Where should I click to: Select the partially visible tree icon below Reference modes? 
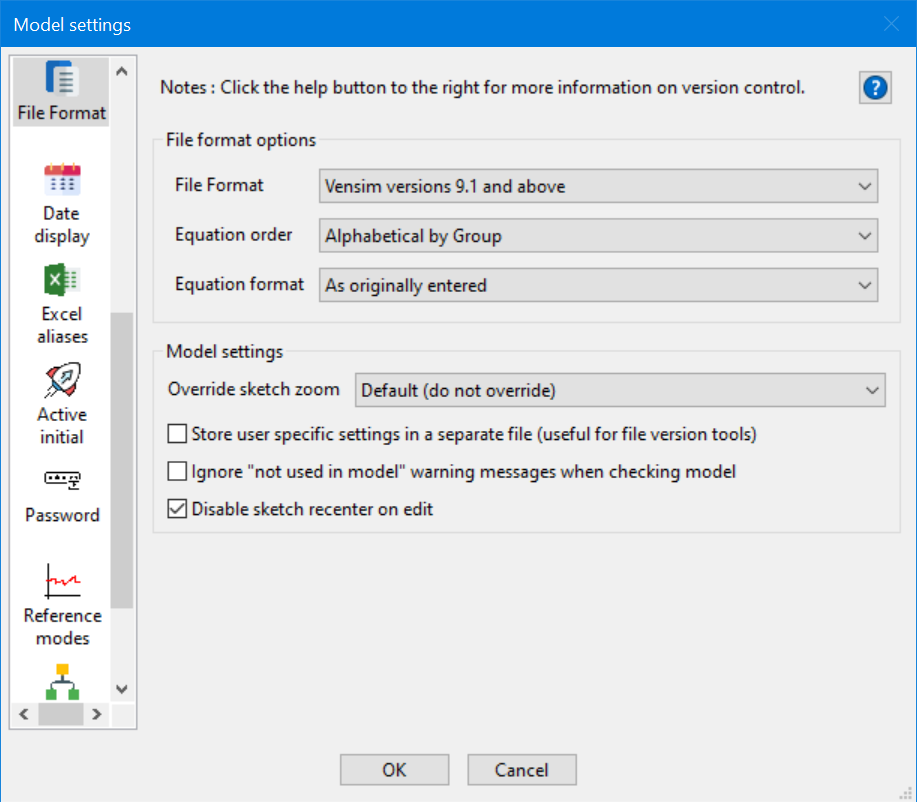pos(60,683)
